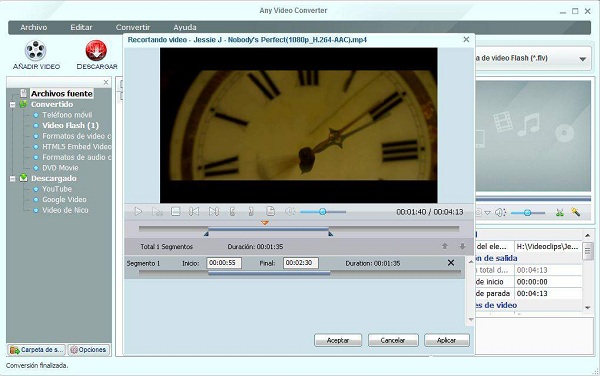Click the orange playhead marker

[265, 223]
